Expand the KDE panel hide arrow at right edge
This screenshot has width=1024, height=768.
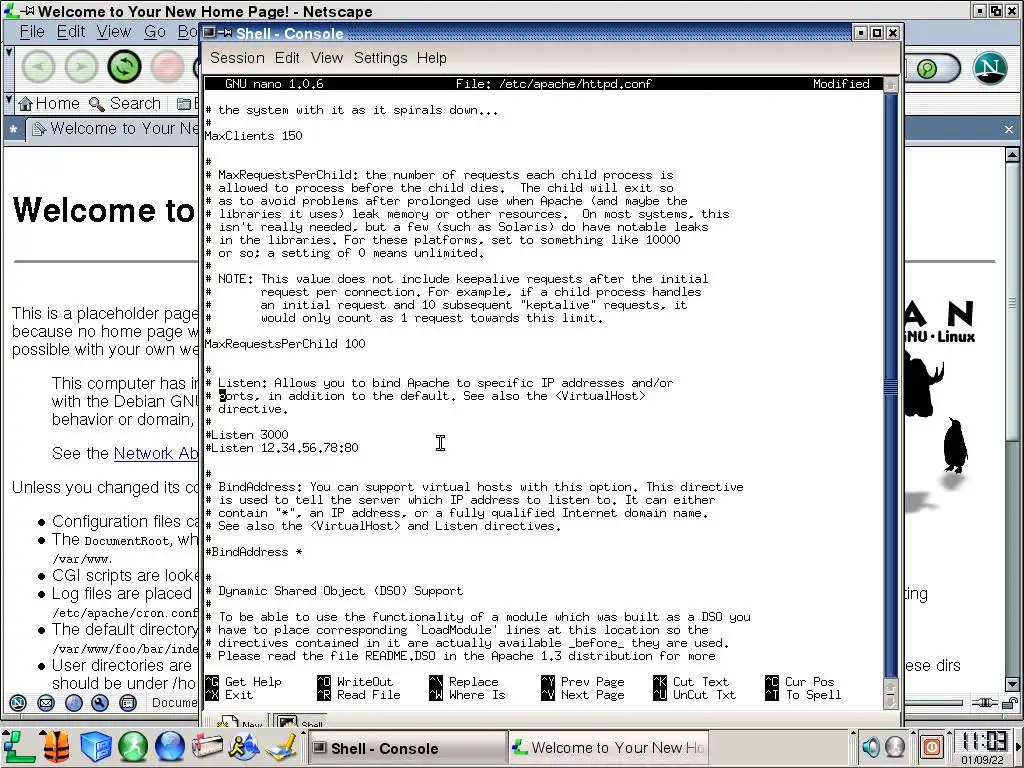(1019, 746)
